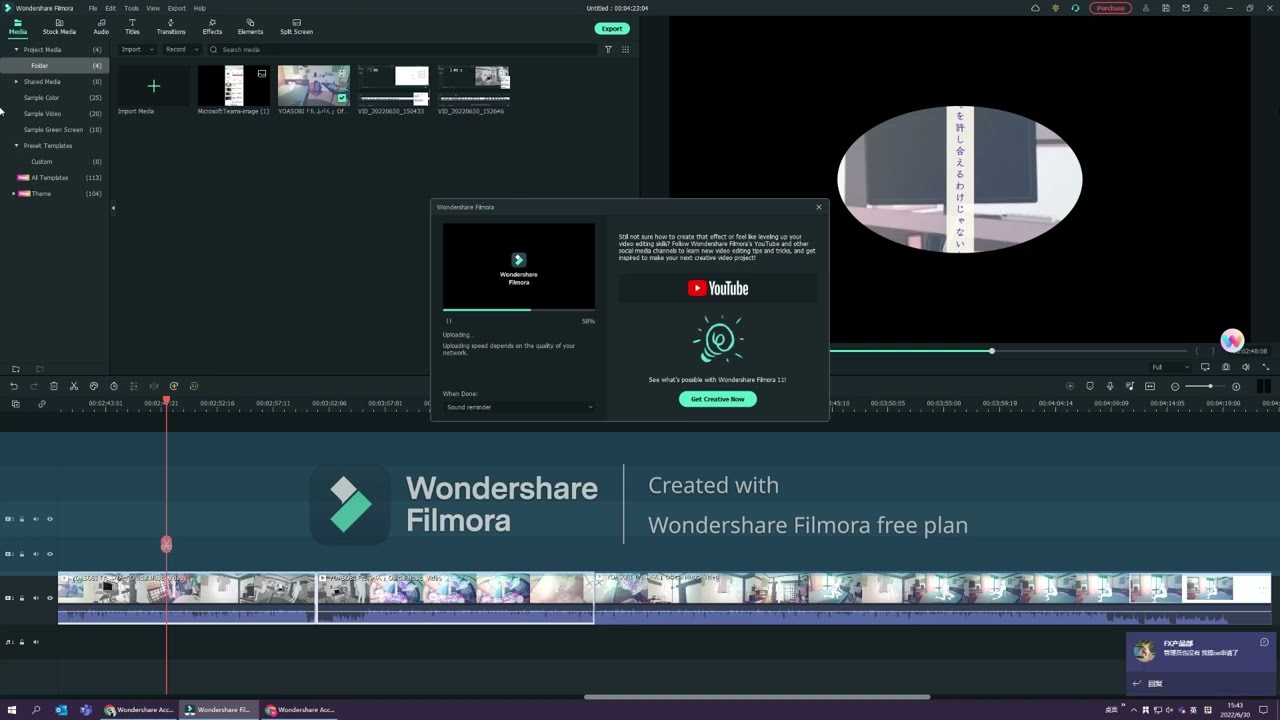This screenshot has height=720, width=1280.
Task: Click the timeline zoom out minus icon
Action: [x=1175, y=386]
